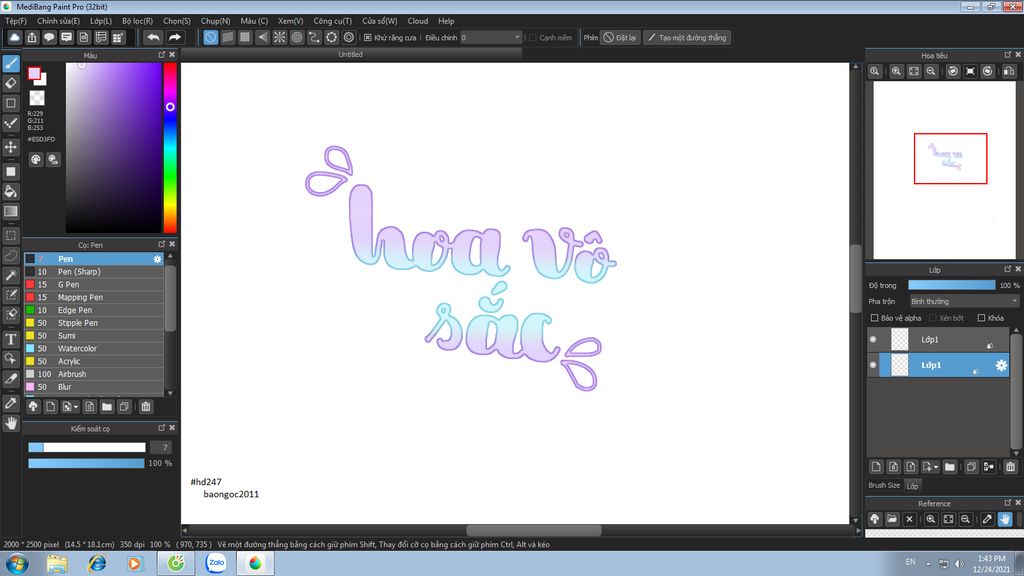Open the Bộ lọc(R) menu

pyautogui.click(x=137, y=21)
